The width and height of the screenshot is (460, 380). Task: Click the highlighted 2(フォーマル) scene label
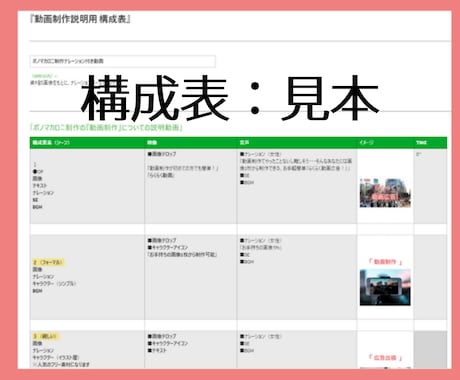pyautogui.click(x=48, y=262)
